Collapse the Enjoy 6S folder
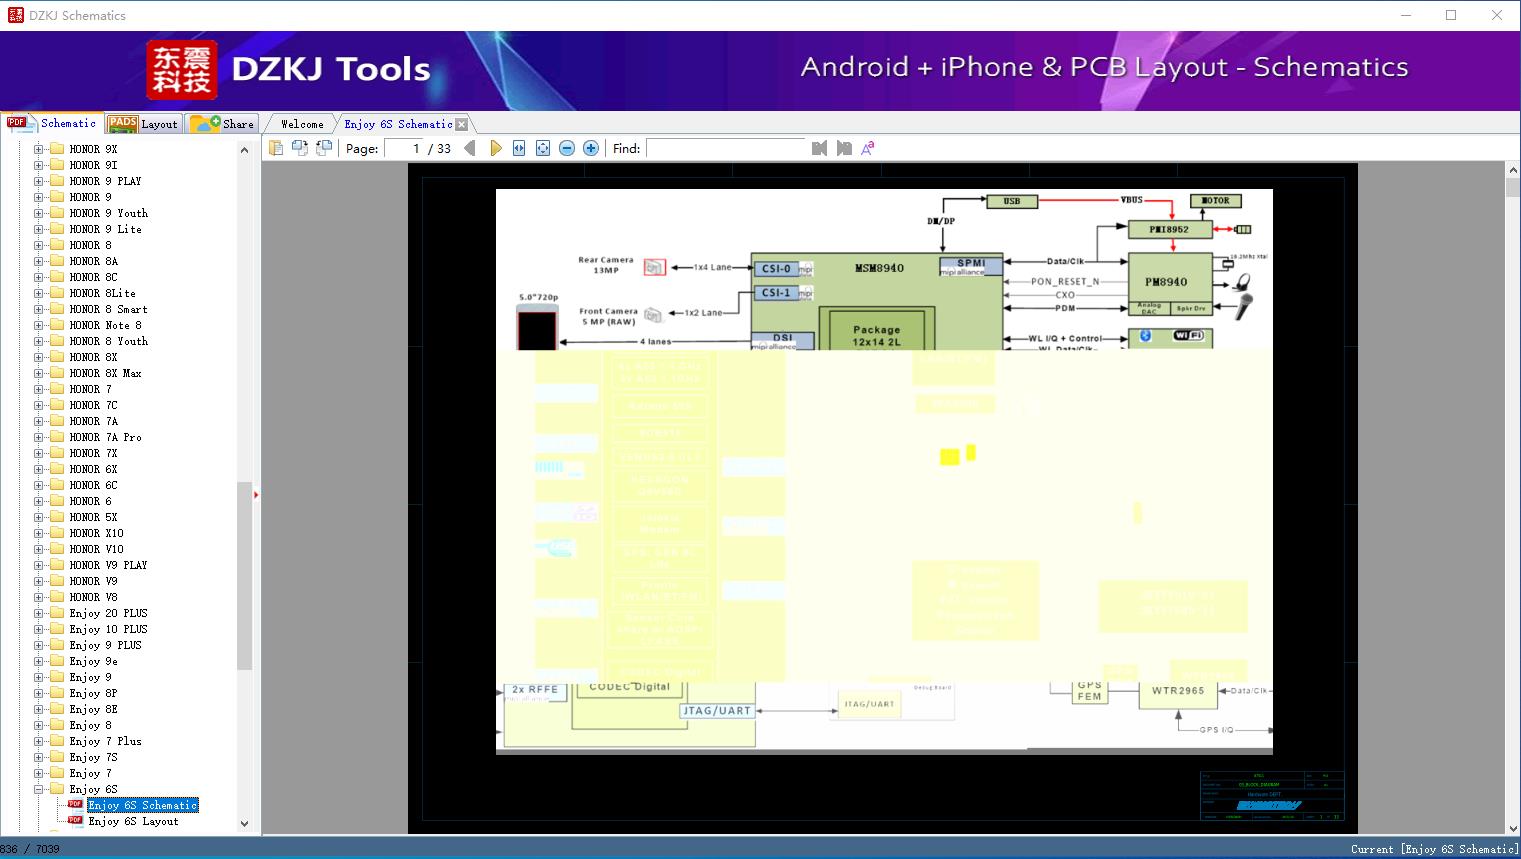The image size is (1521, 859). click(x=39, y=789)
